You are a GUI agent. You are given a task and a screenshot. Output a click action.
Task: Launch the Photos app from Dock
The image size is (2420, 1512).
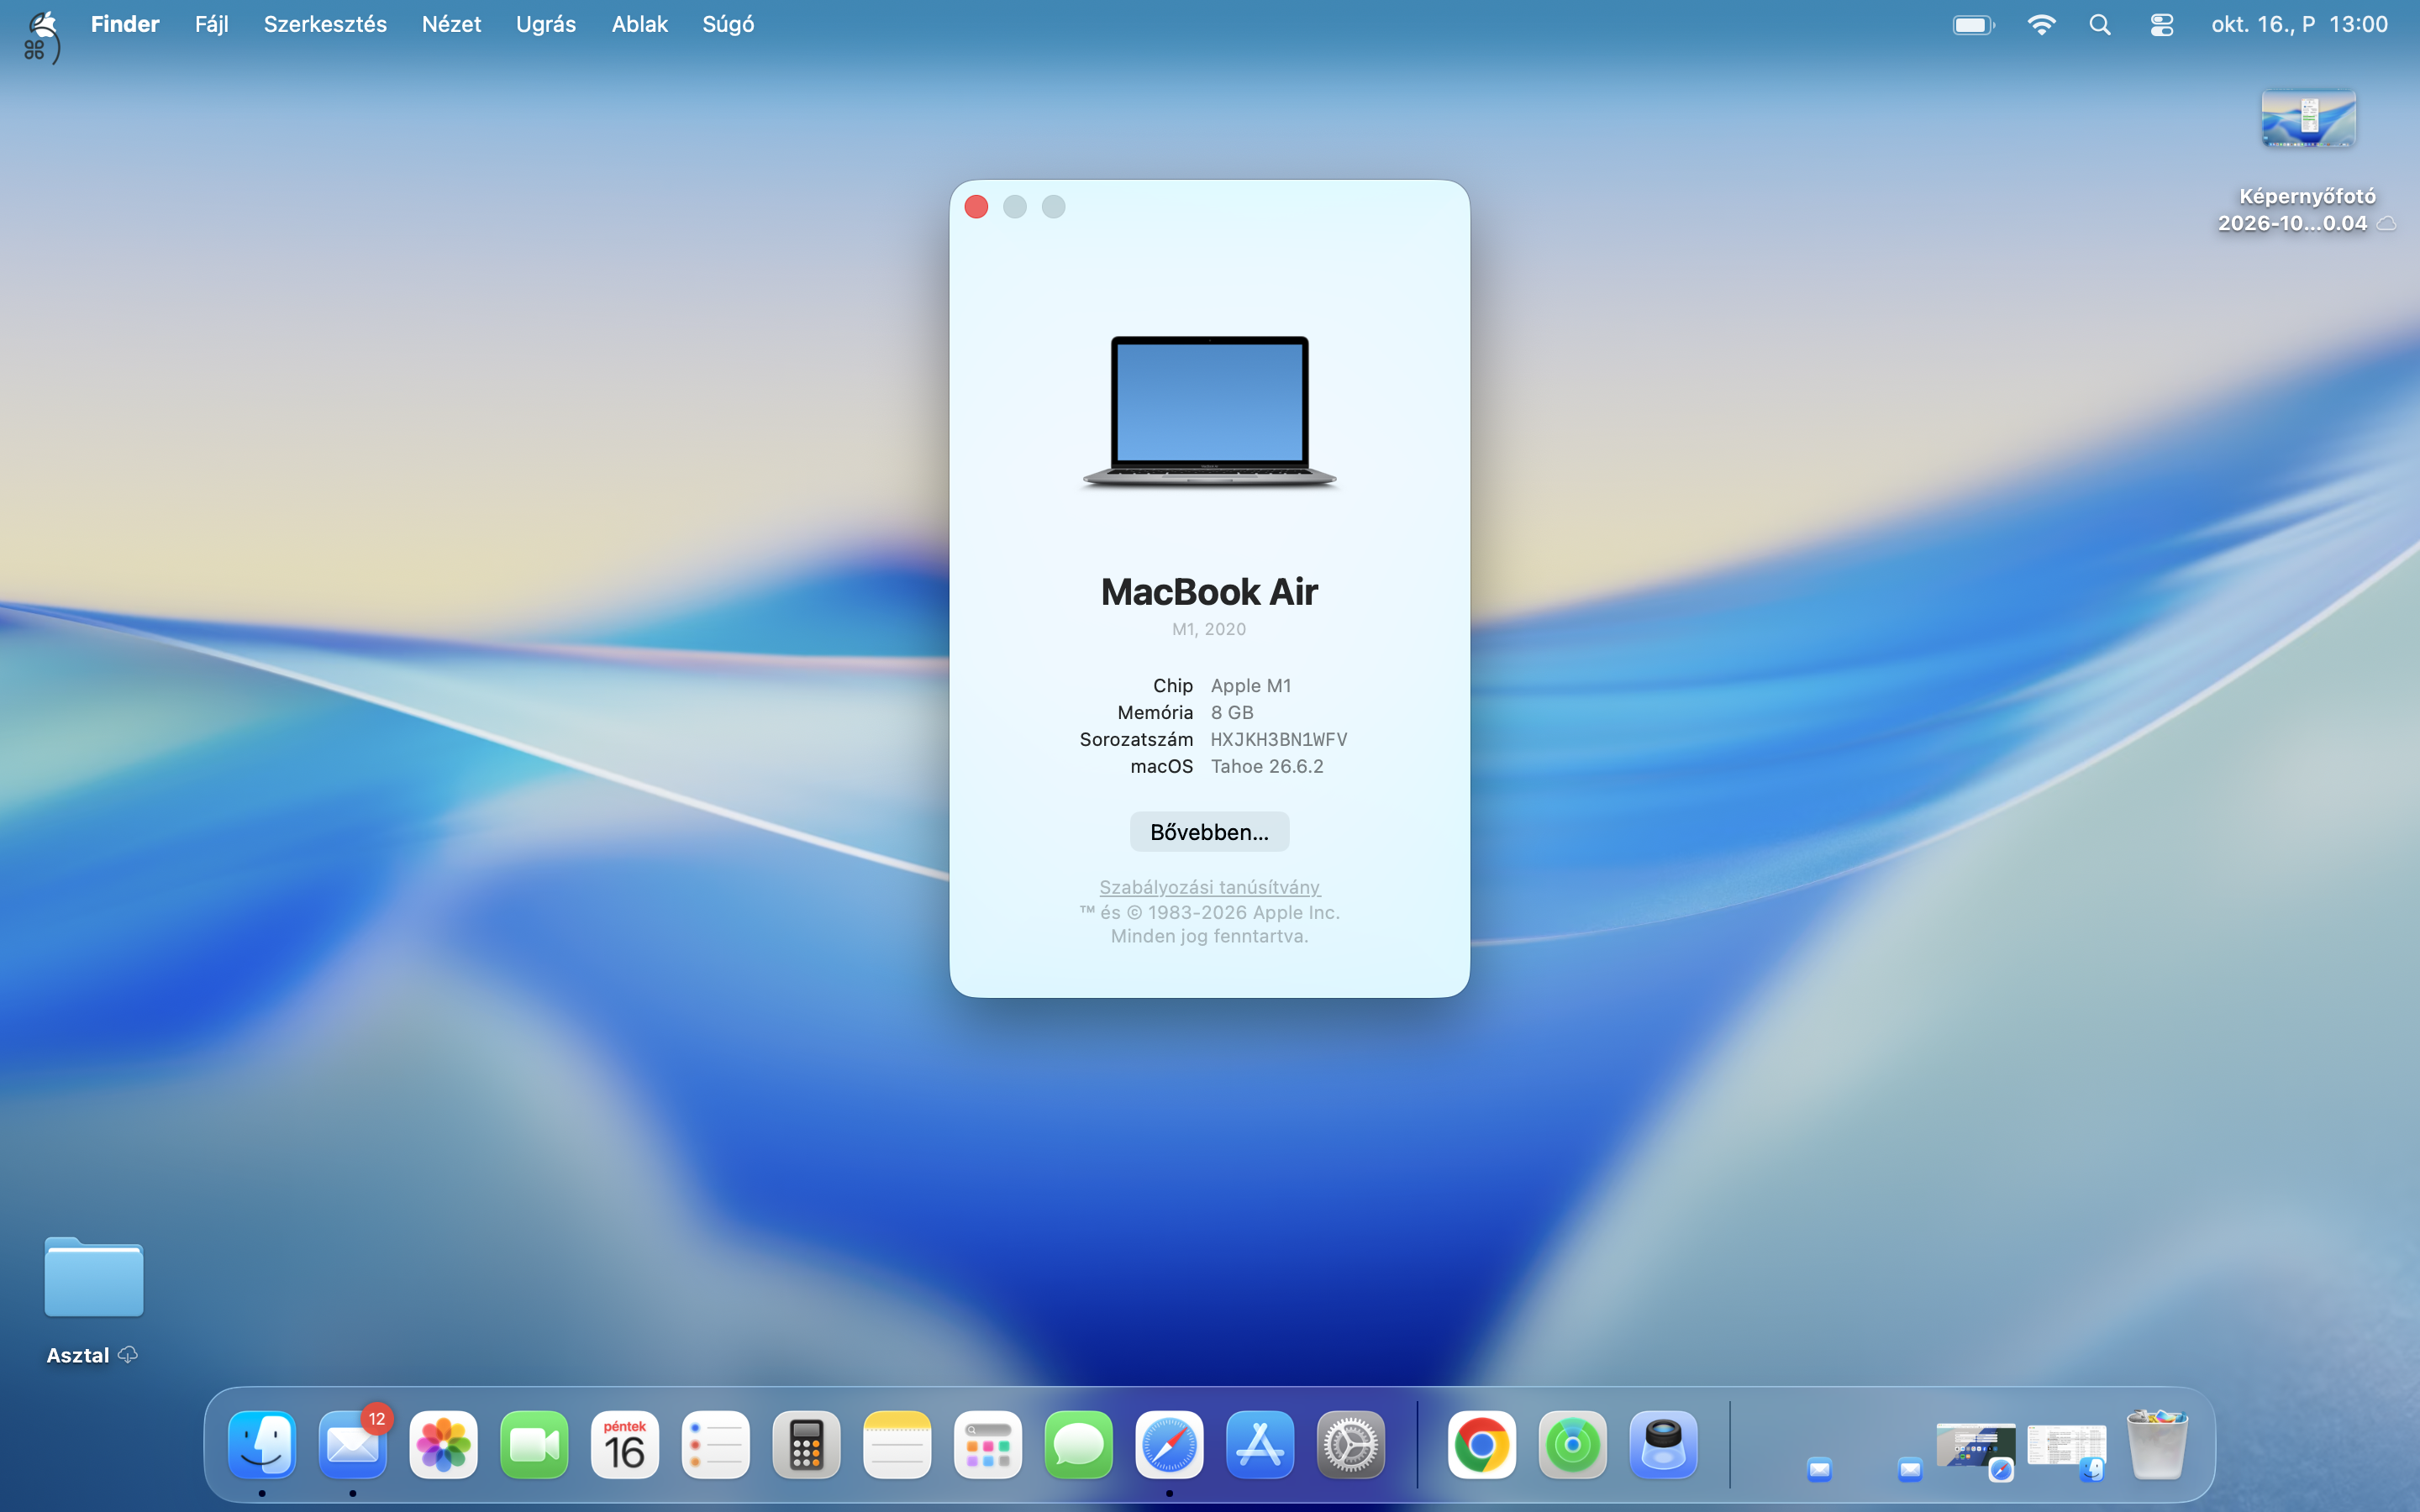(443, 1444)
